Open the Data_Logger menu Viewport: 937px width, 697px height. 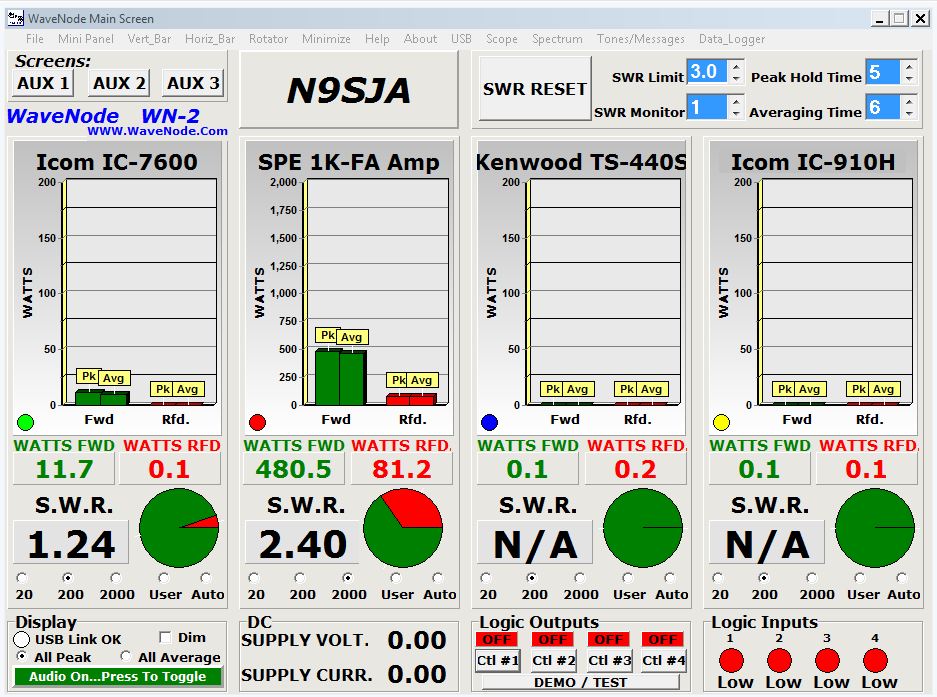coord(731,39)
